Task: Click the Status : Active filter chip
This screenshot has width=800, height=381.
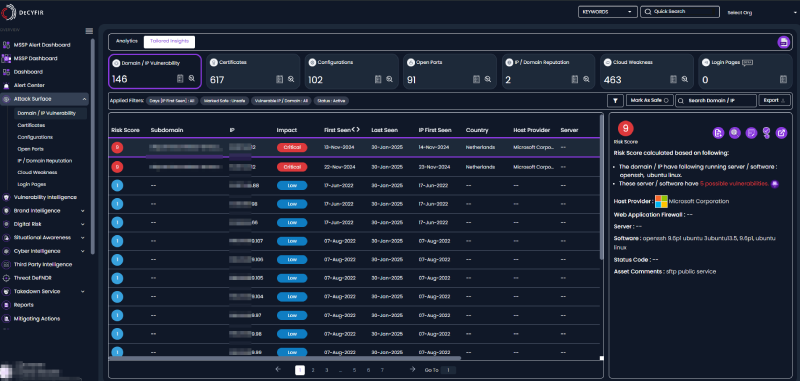Action: click(332, 101)
